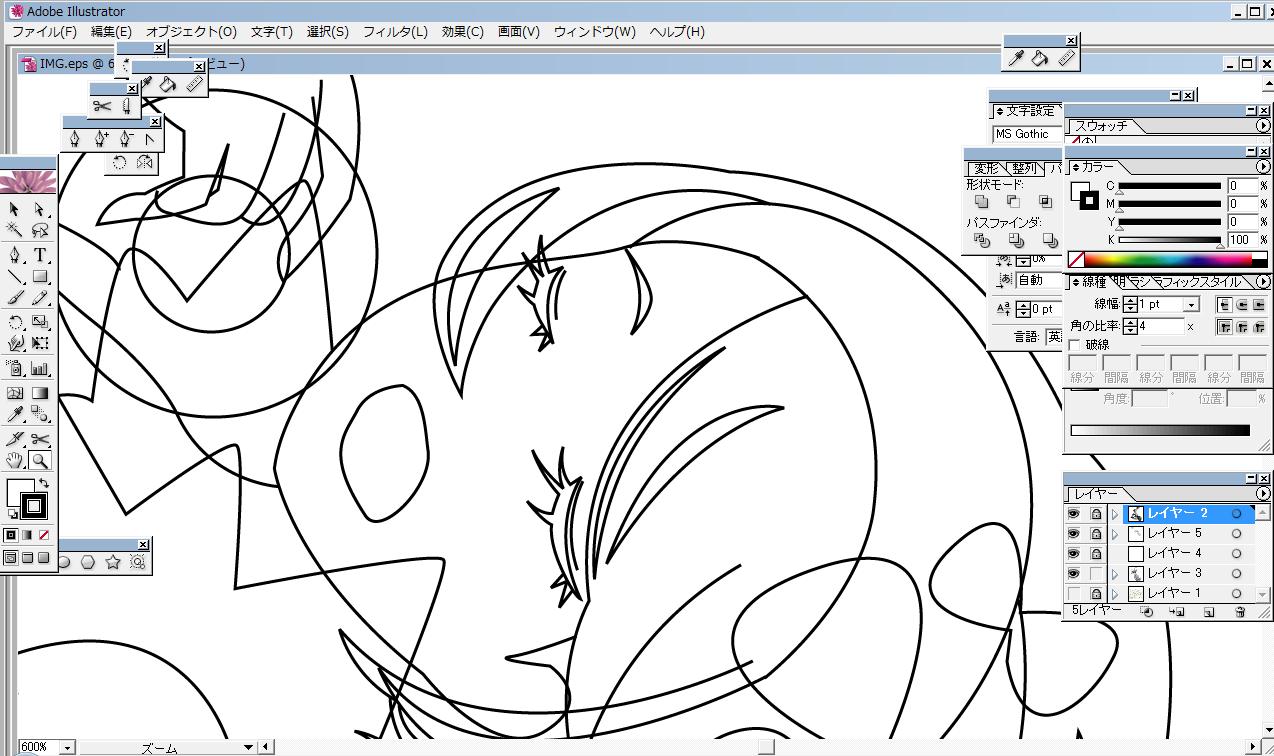This screenshot has width=1274, height=756.
Task: Click Measure tool in top-right floating palette
Action: coord(1066,59)
